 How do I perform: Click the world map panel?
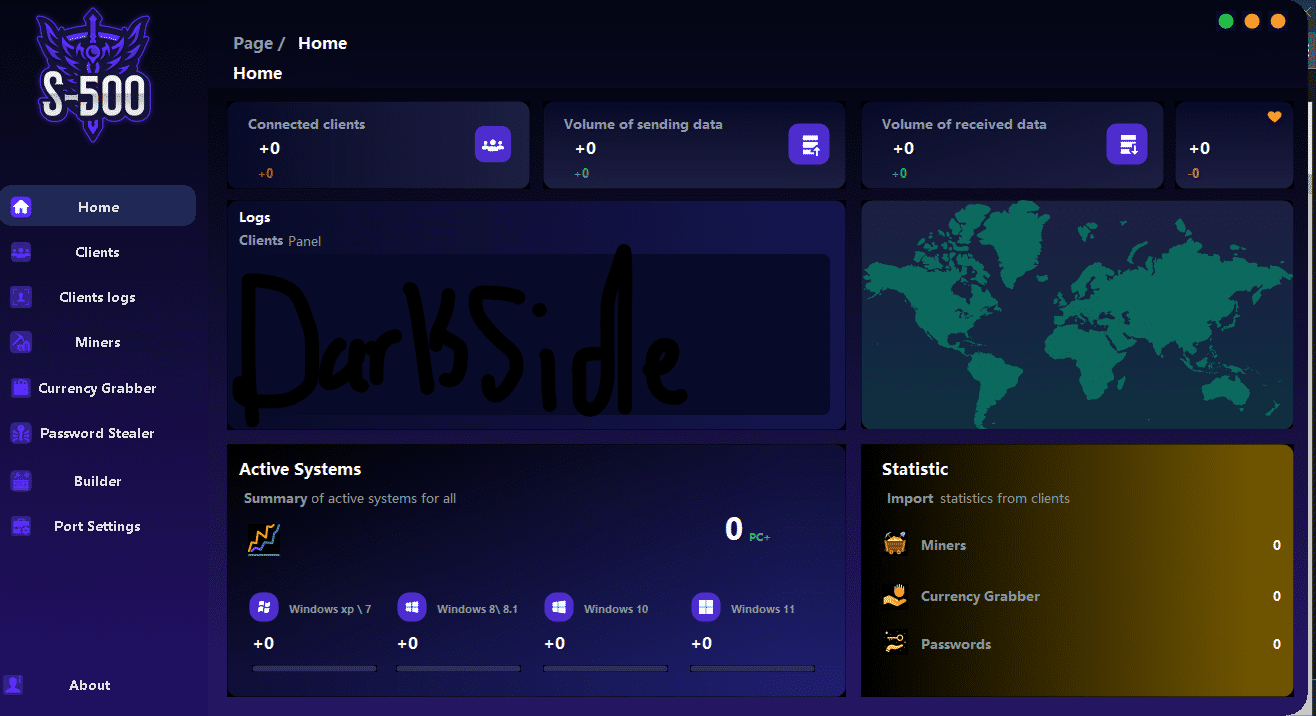tap(1077, 315)
